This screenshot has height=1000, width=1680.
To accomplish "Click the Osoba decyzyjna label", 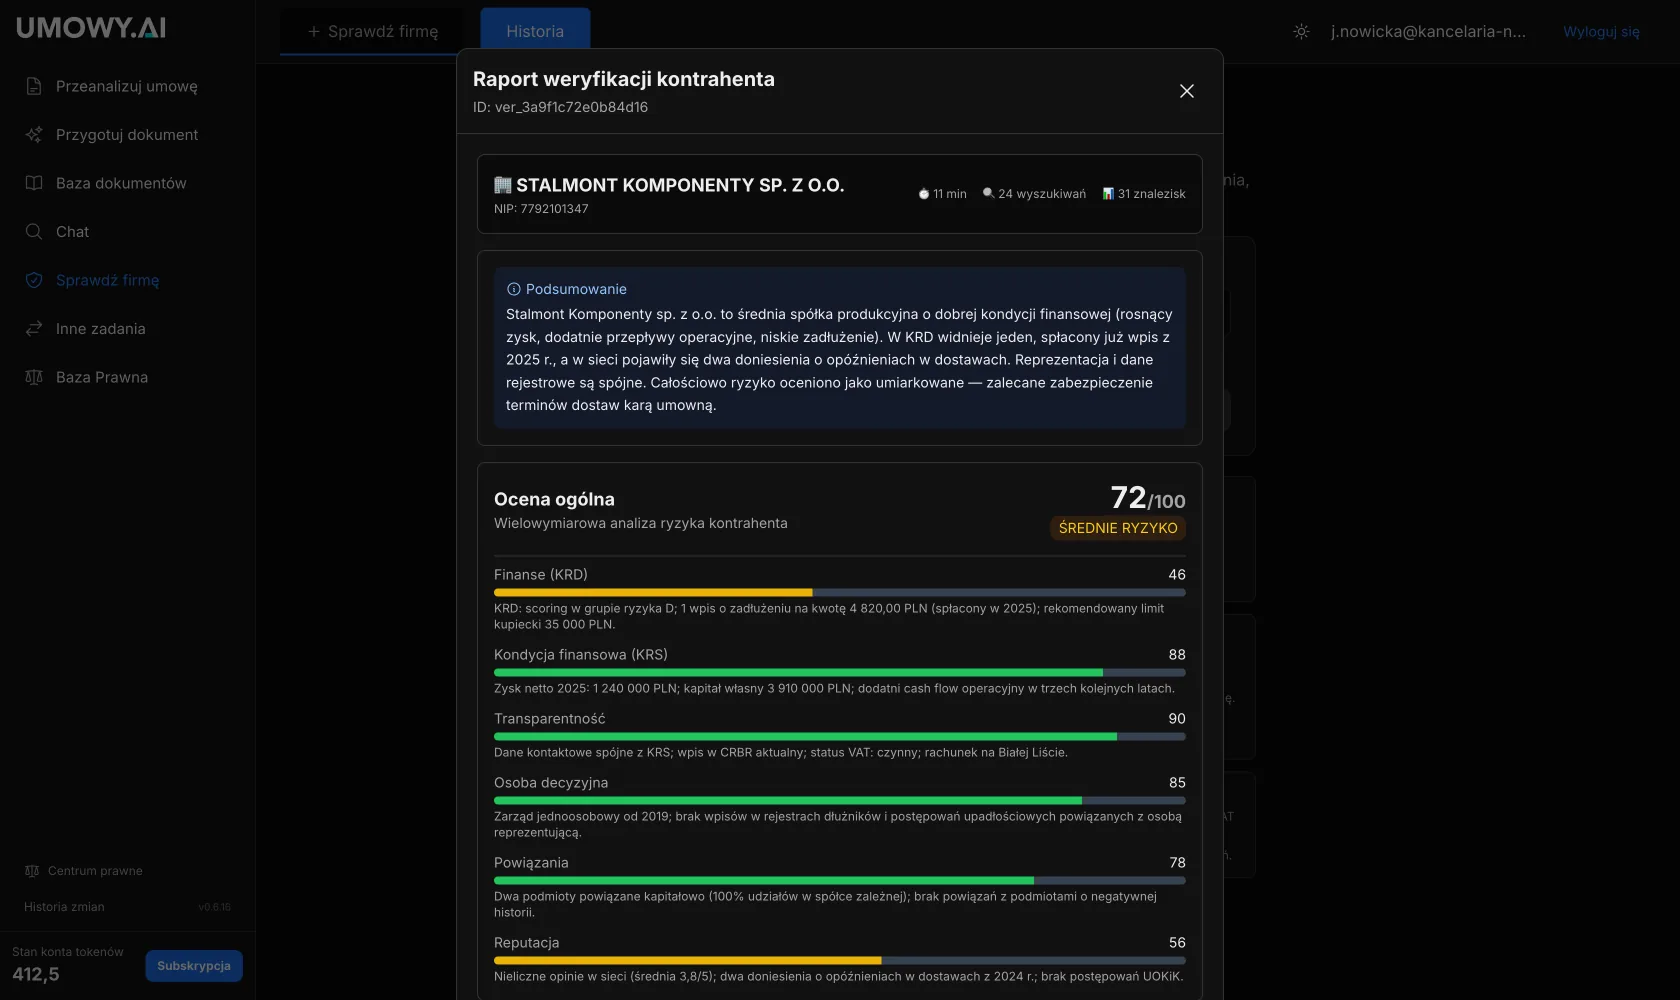I will click(551, 783).
